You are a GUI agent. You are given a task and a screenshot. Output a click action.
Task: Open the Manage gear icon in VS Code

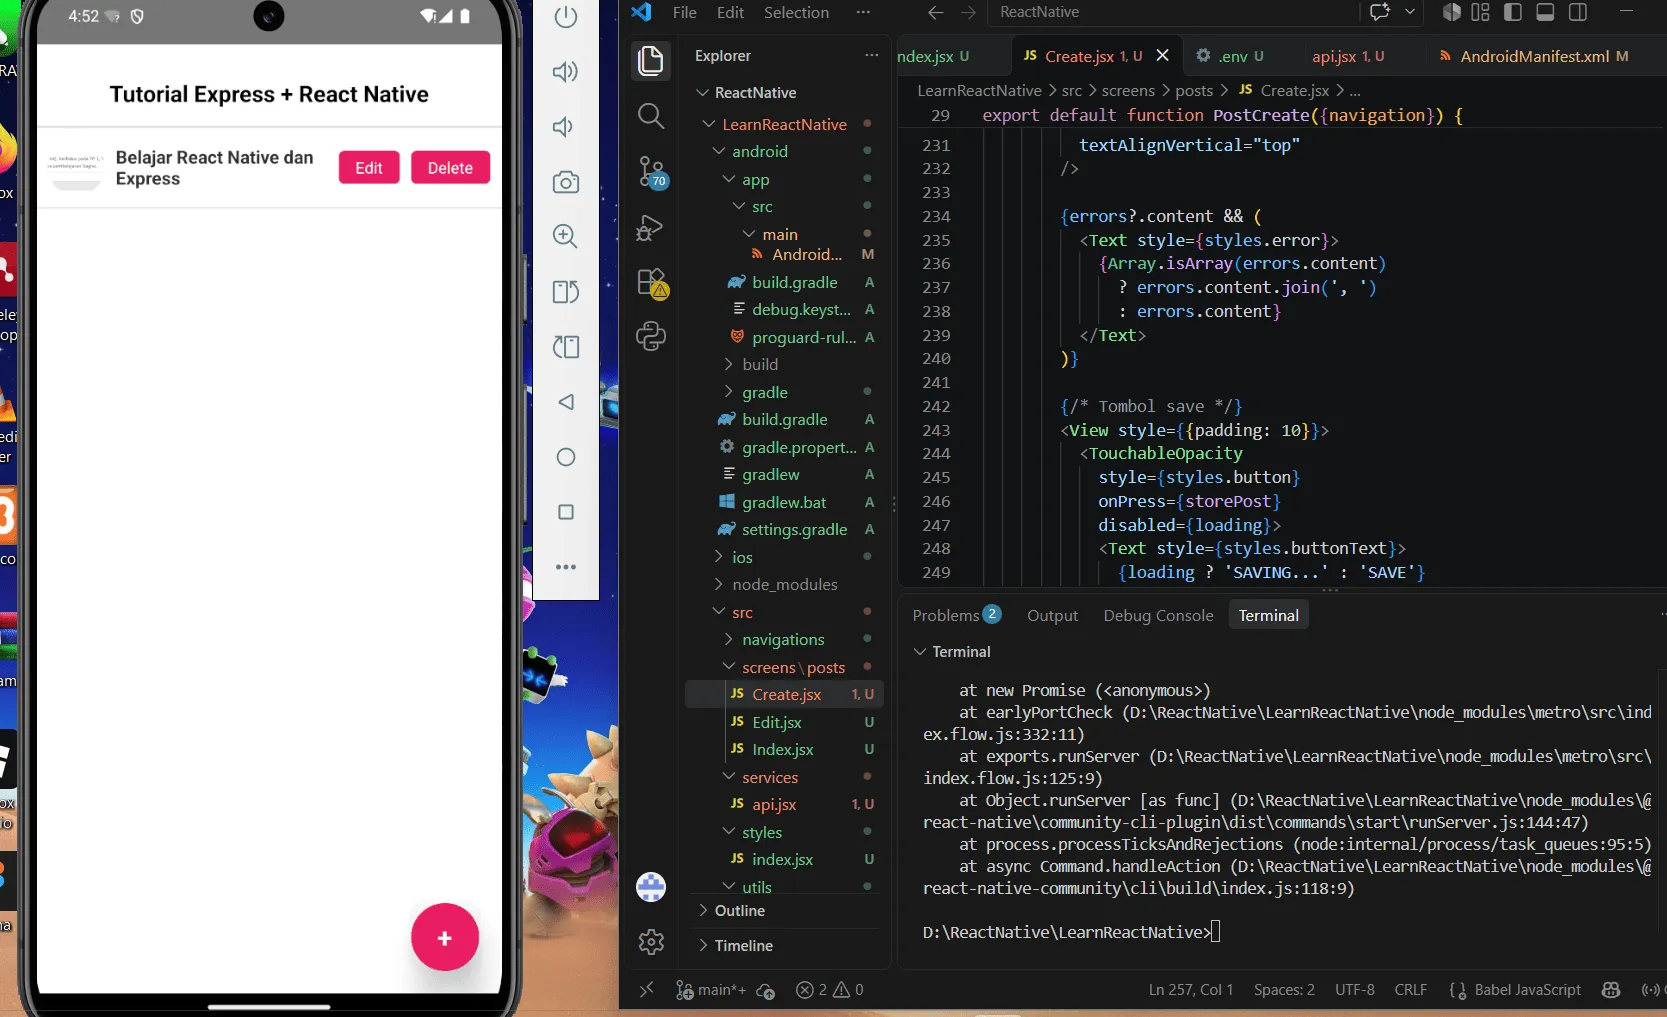click(x=651, y=941)
